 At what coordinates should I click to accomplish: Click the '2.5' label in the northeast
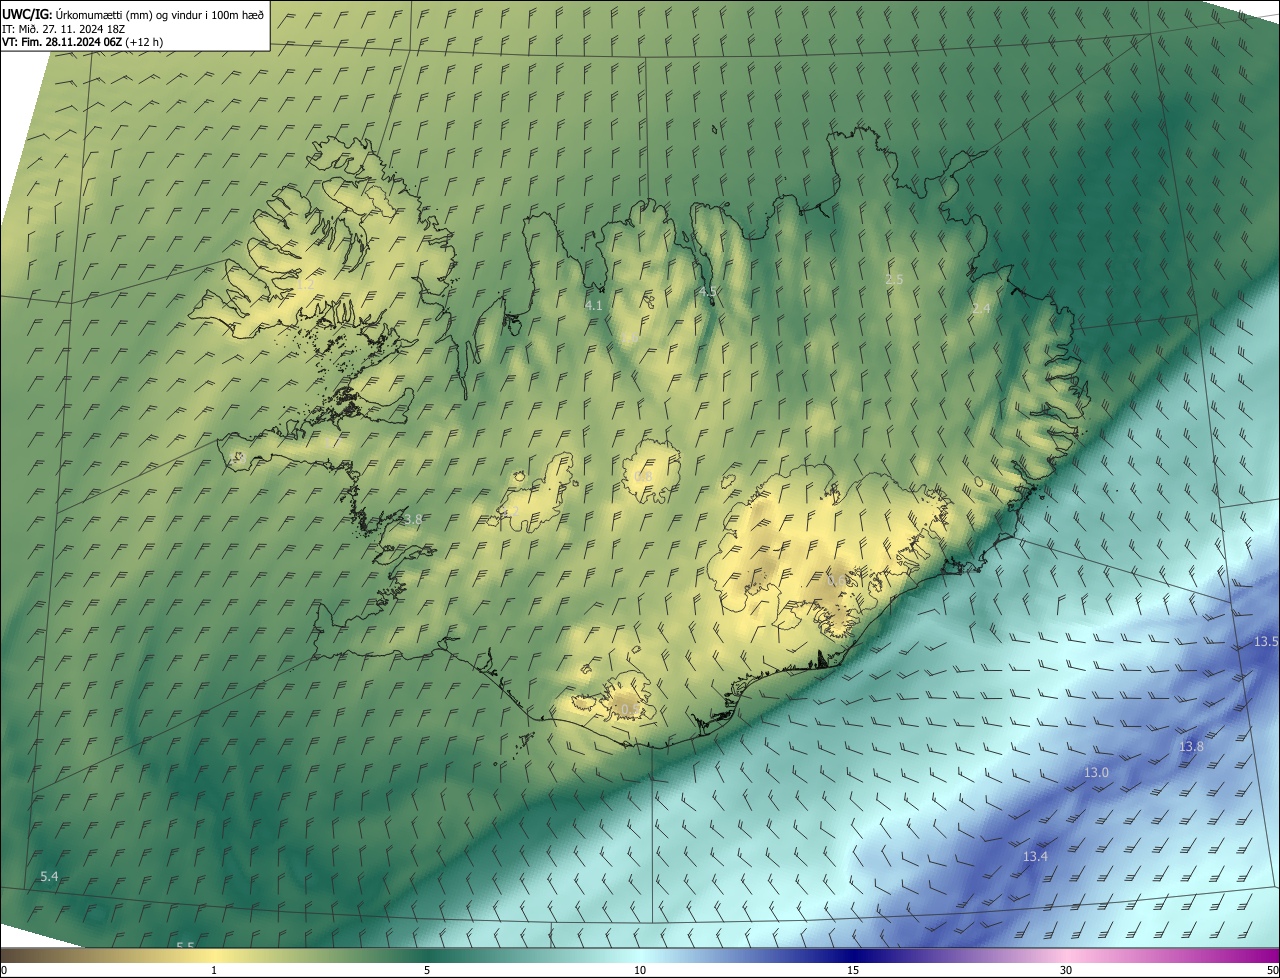pos(894,280)
